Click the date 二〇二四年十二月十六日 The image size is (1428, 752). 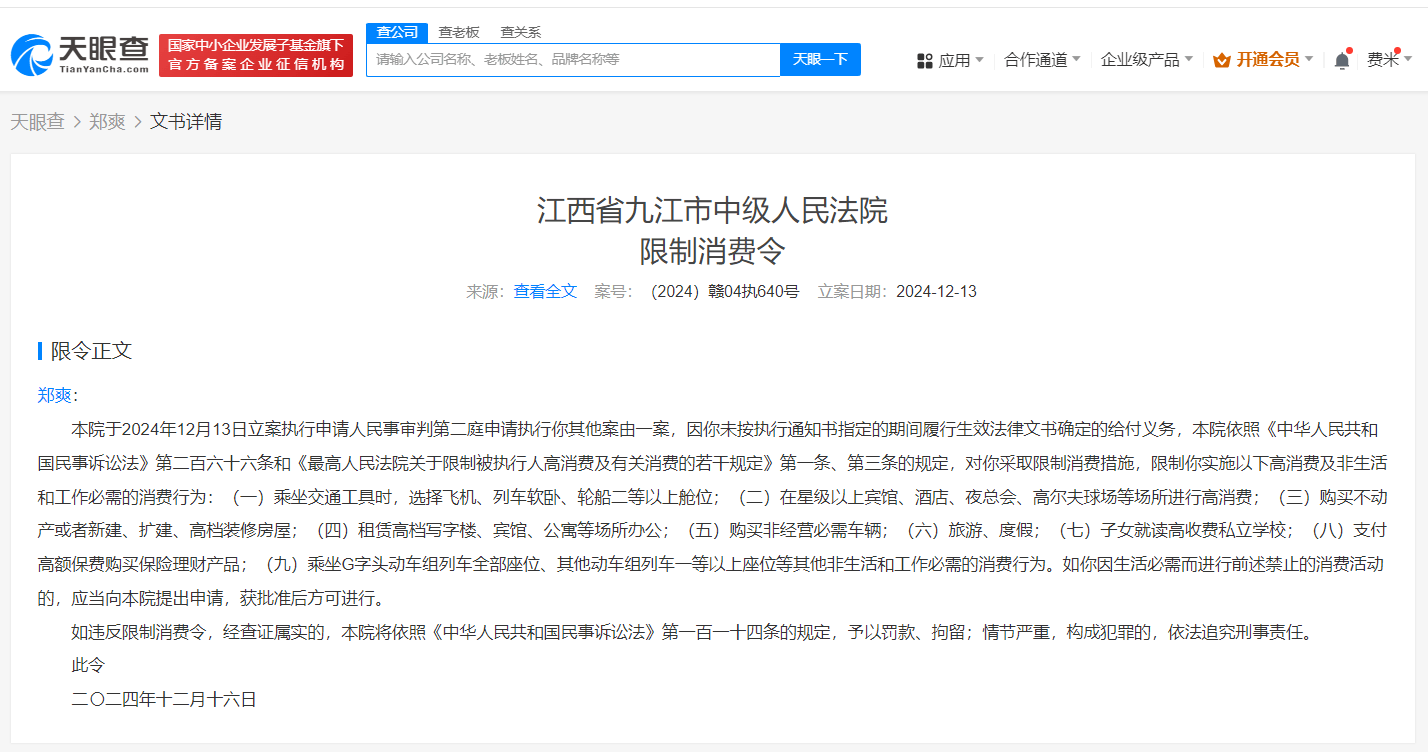[164, 699]
